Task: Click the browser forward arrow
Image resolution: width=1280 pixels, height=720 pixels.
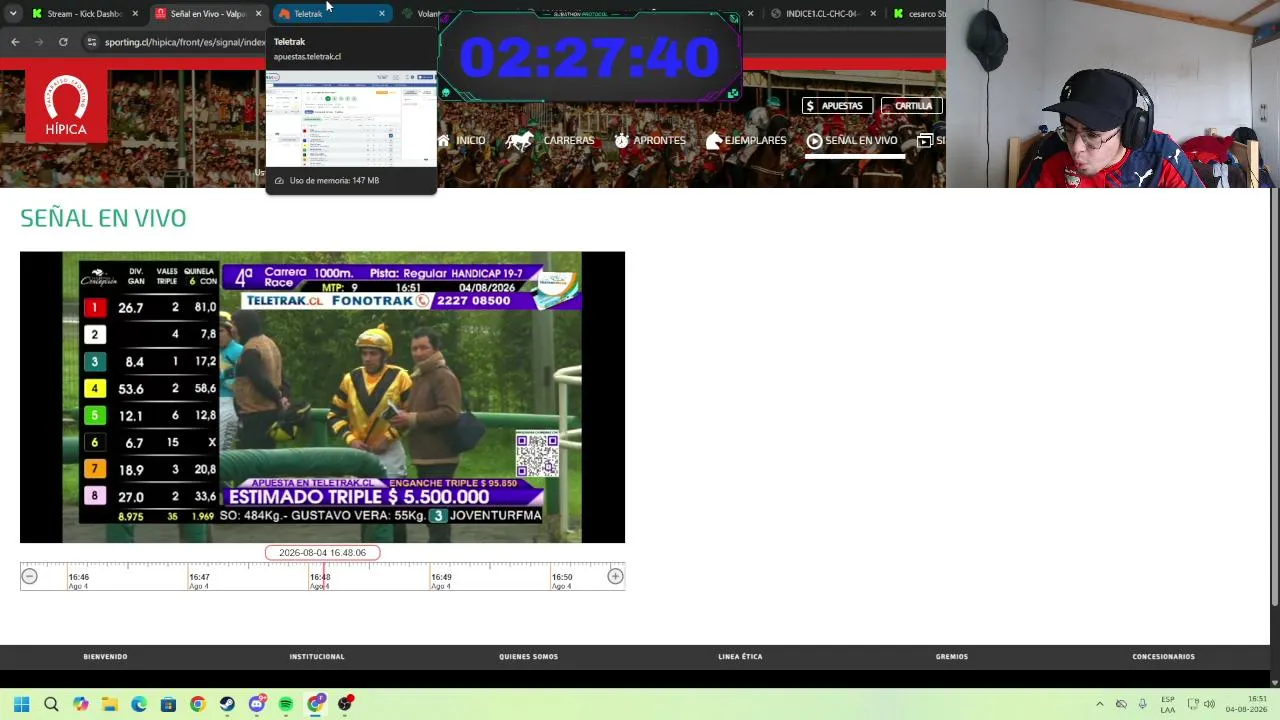Action: point(39,42)
